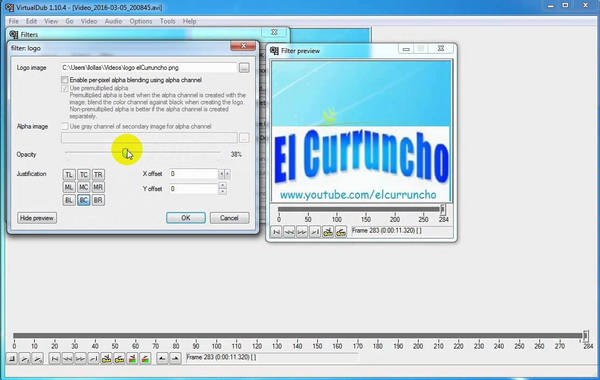Click the scene forward scan icon in main toolbar
This screenshot has width=600, height=380.
145,359
